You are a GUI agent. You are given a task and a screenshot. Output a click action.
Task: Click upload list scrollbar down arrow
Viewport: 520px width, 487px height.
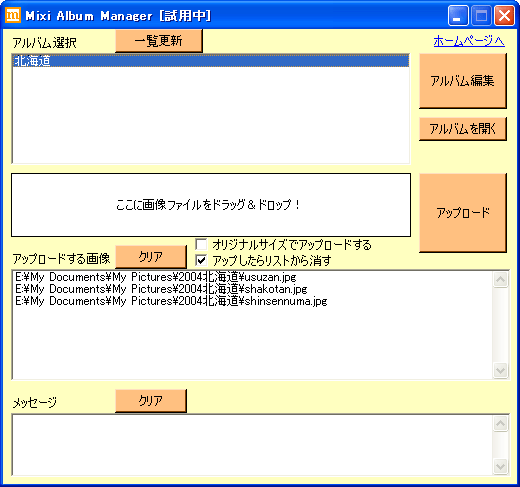(x=500, y=370)
